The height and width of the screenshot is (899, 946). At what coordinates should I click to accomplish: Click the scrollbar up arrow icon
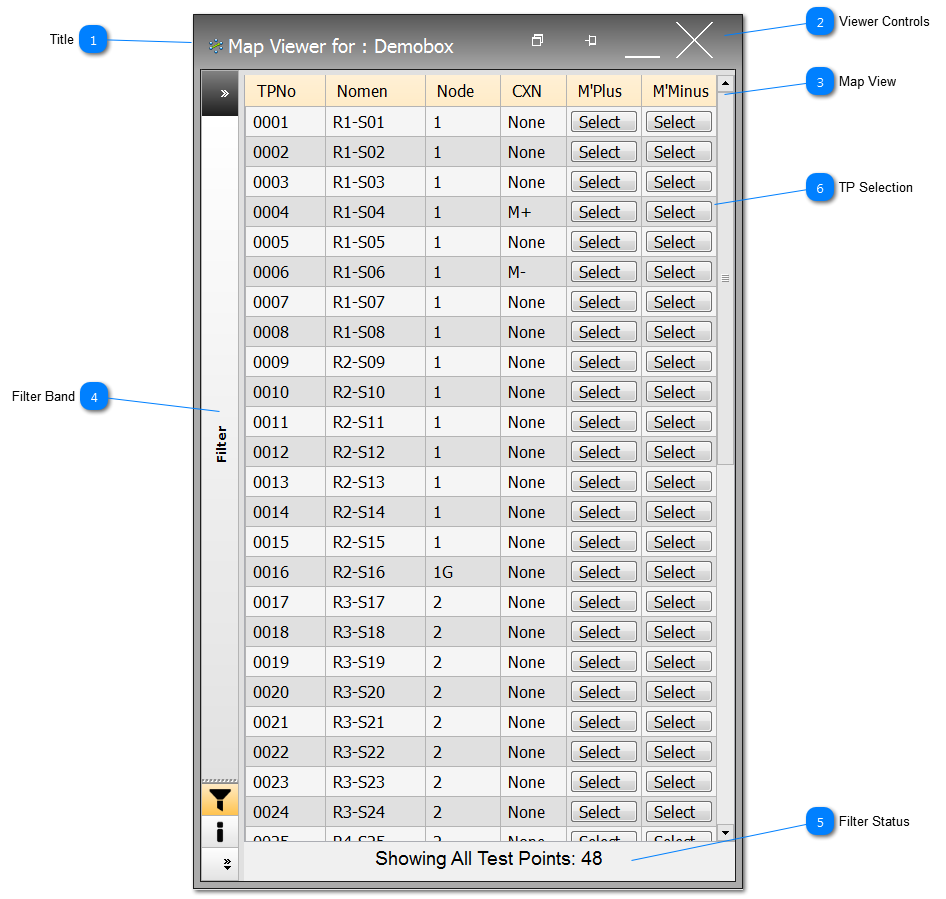click(724, 84)
